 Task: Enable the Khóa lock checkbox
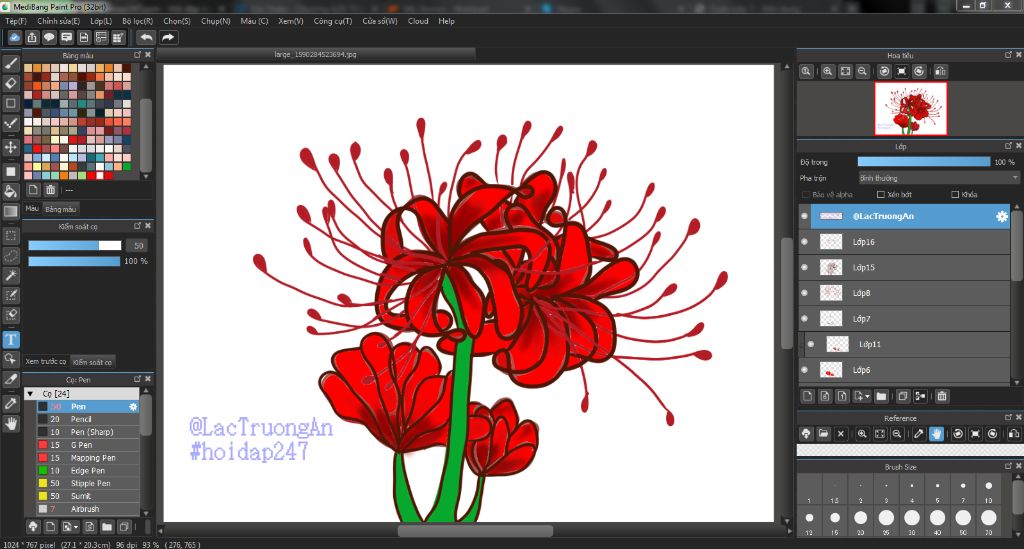[x=955, y=195]
